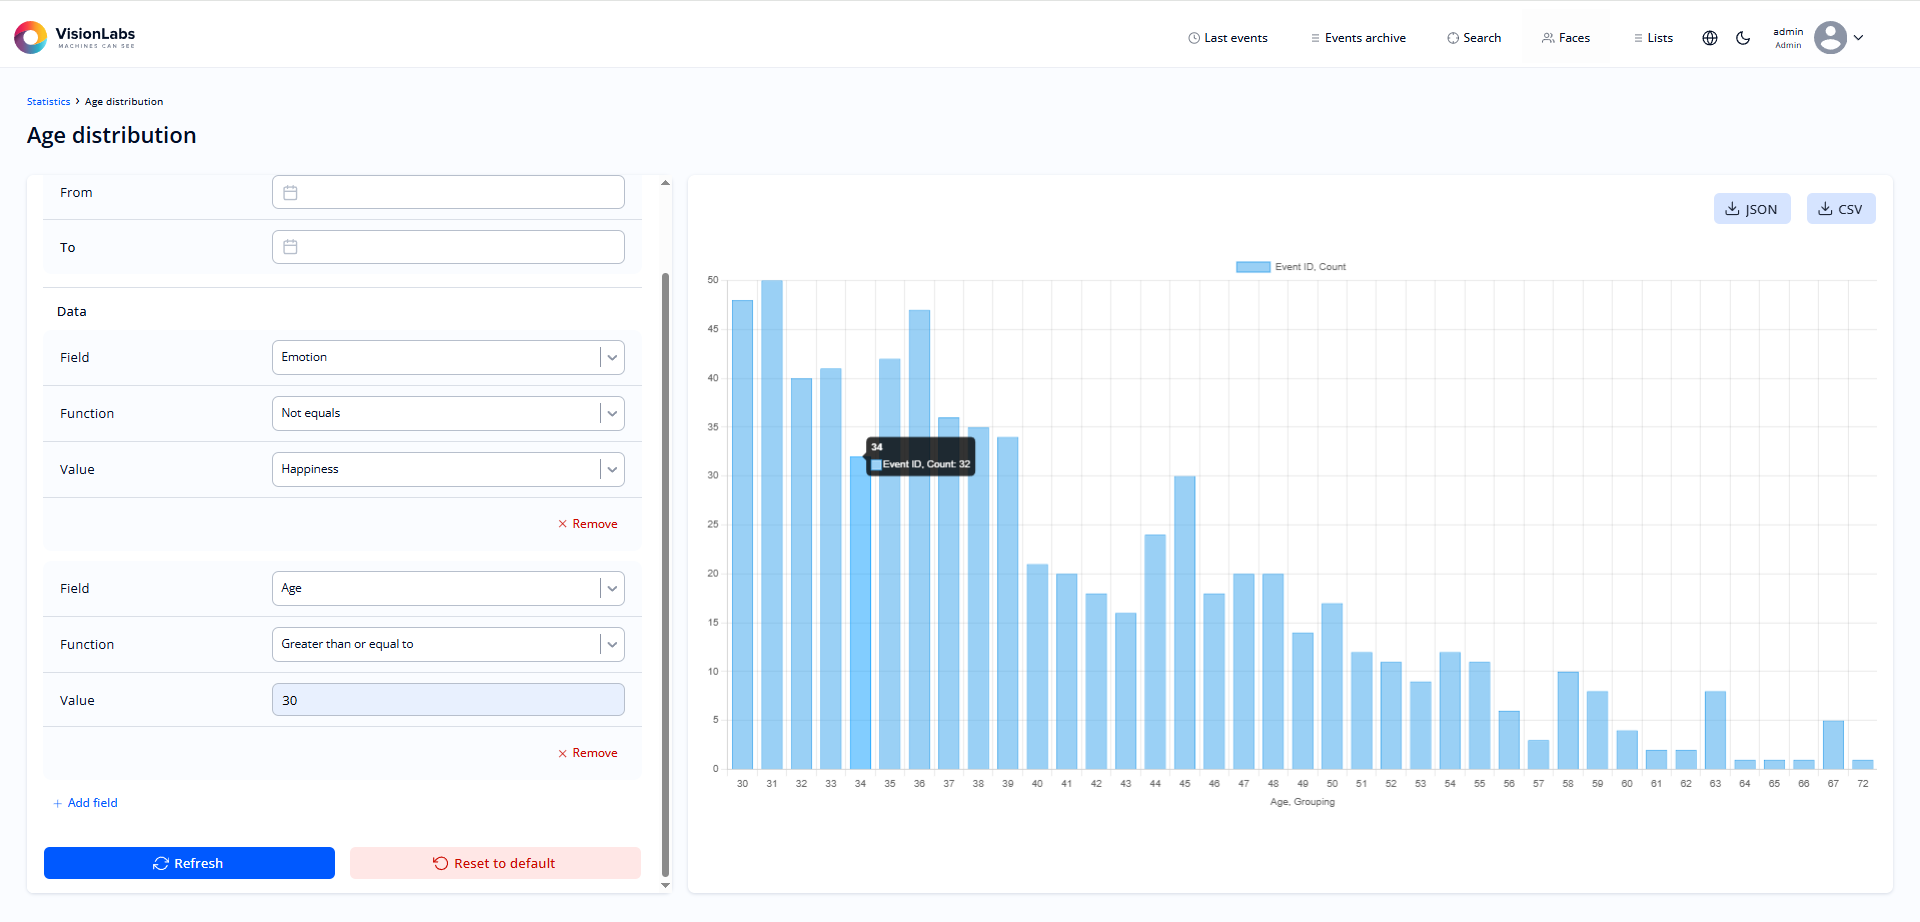Image resolution: width=1920 pixels, height=922 pixels.
Task: Open the calendar icon in From field
Action: pyautogui.click(x=290, y=193)
